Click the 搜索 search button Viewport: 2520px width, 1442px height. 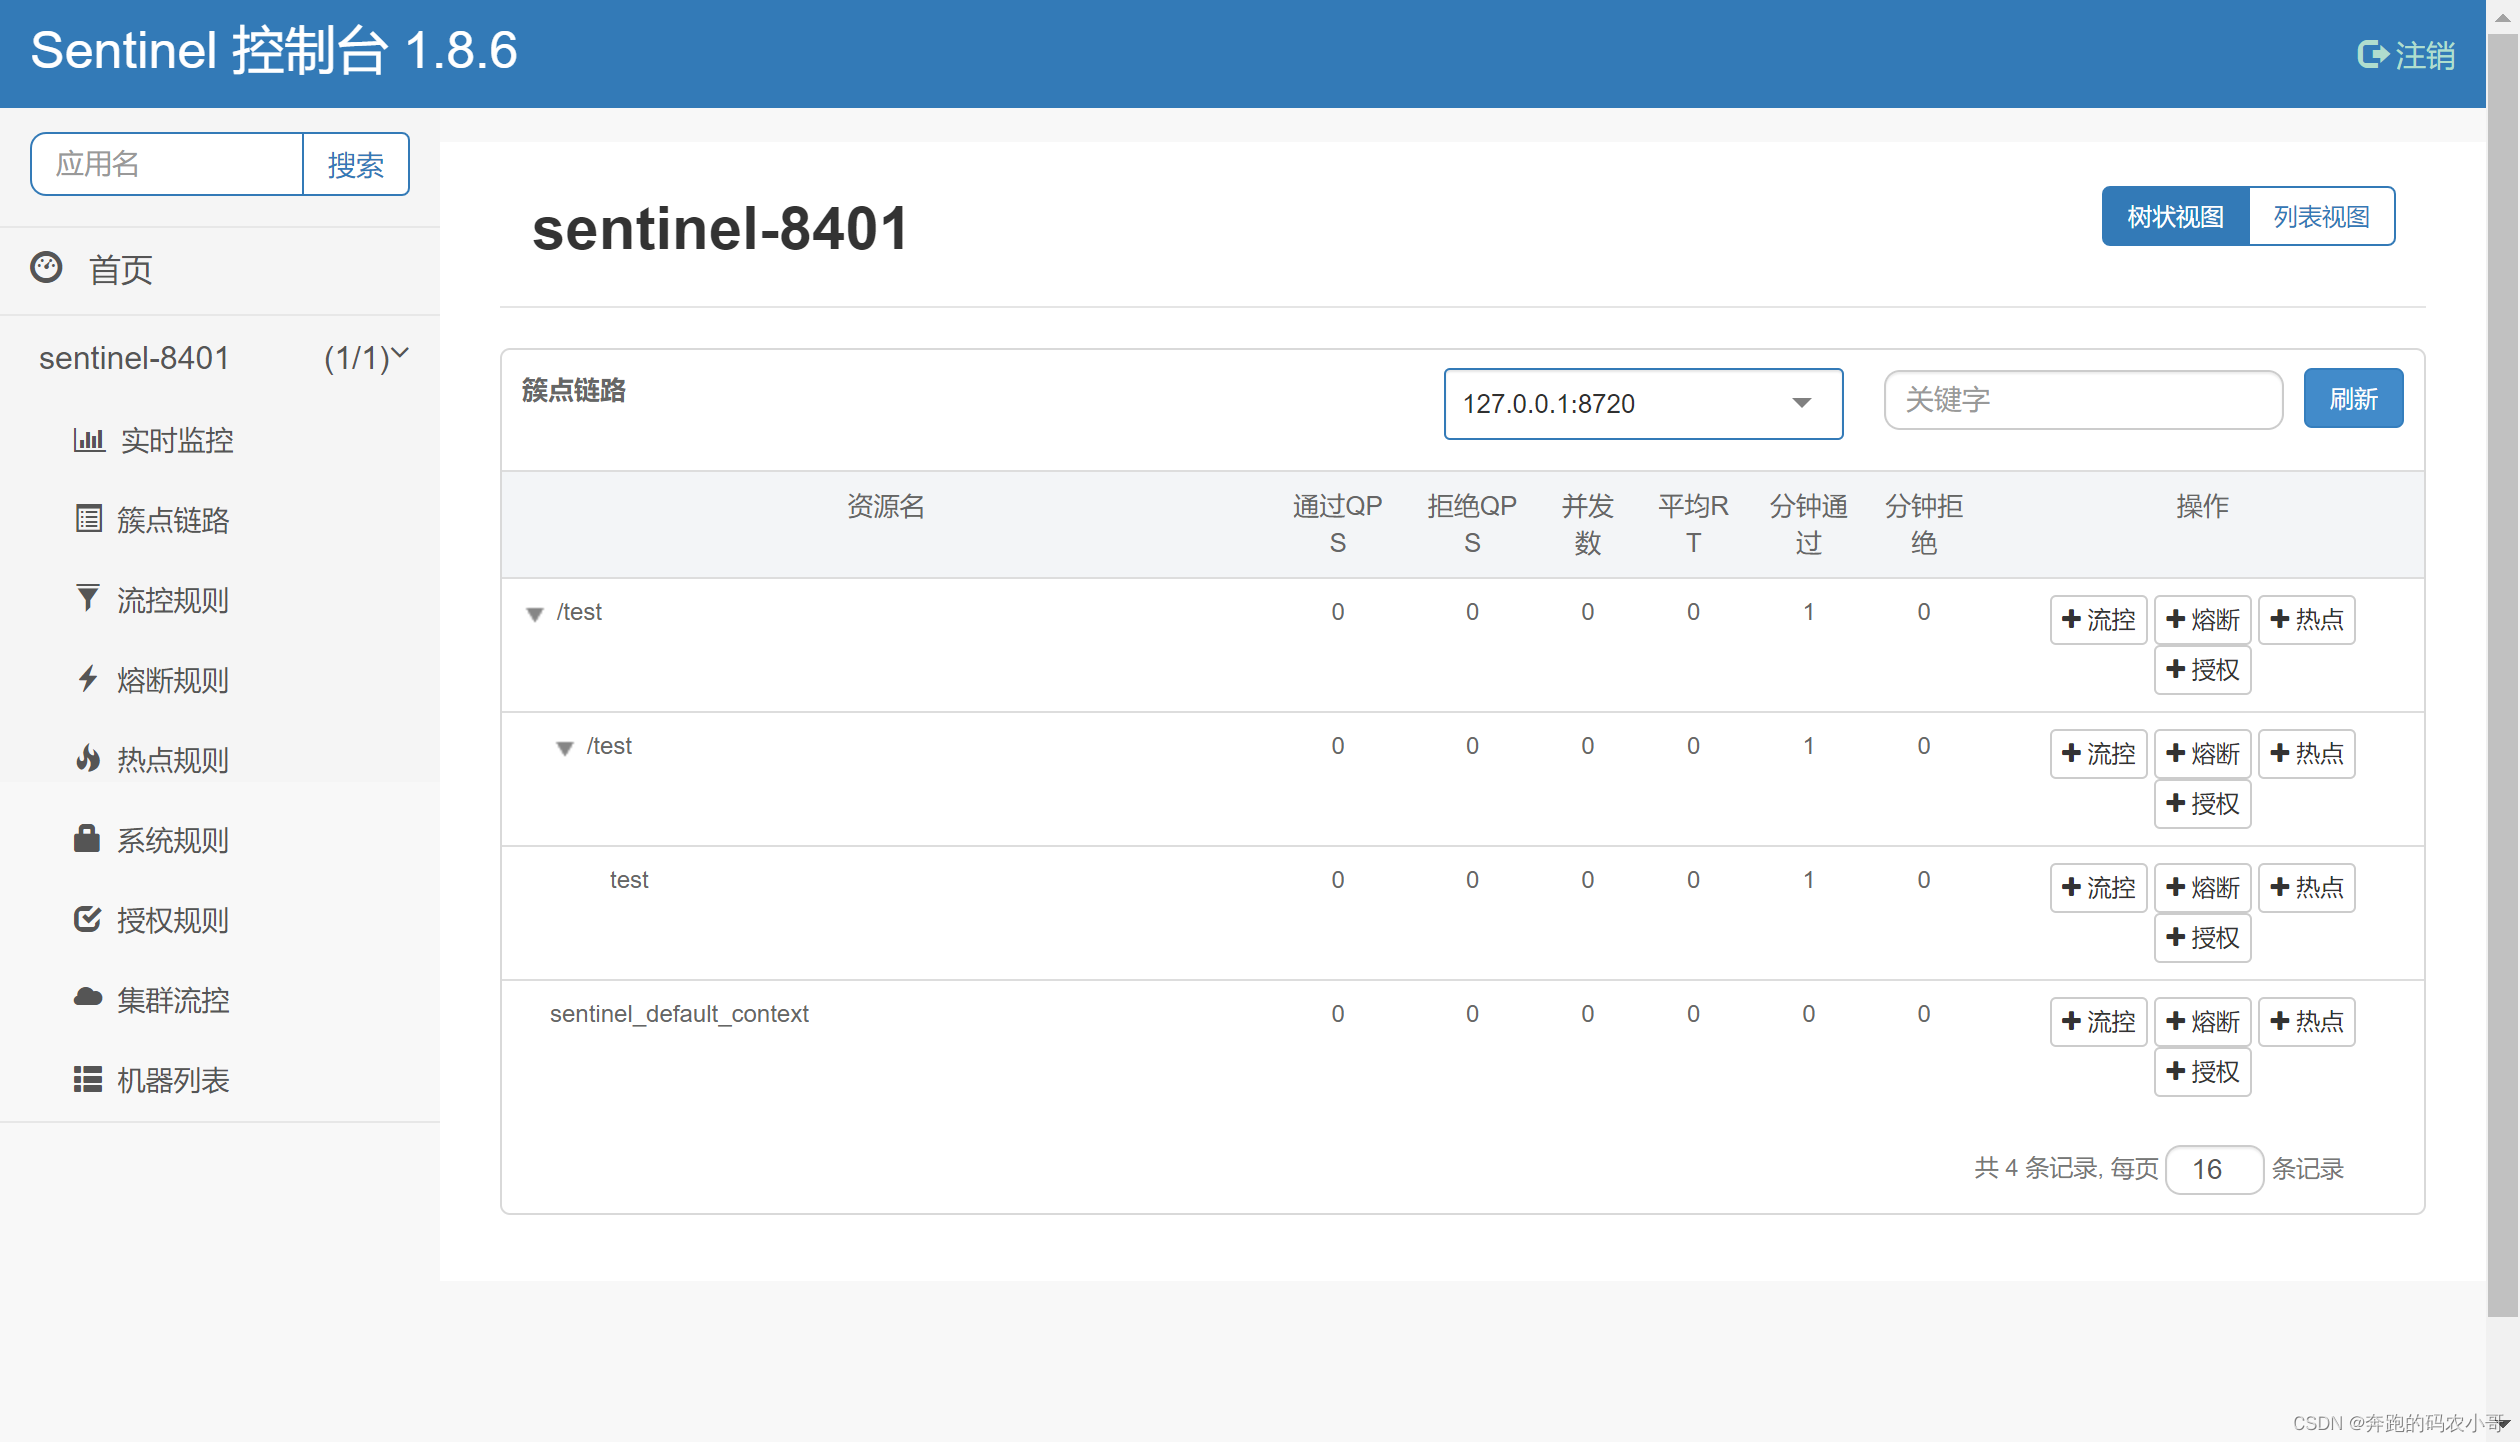coord(356,164)
